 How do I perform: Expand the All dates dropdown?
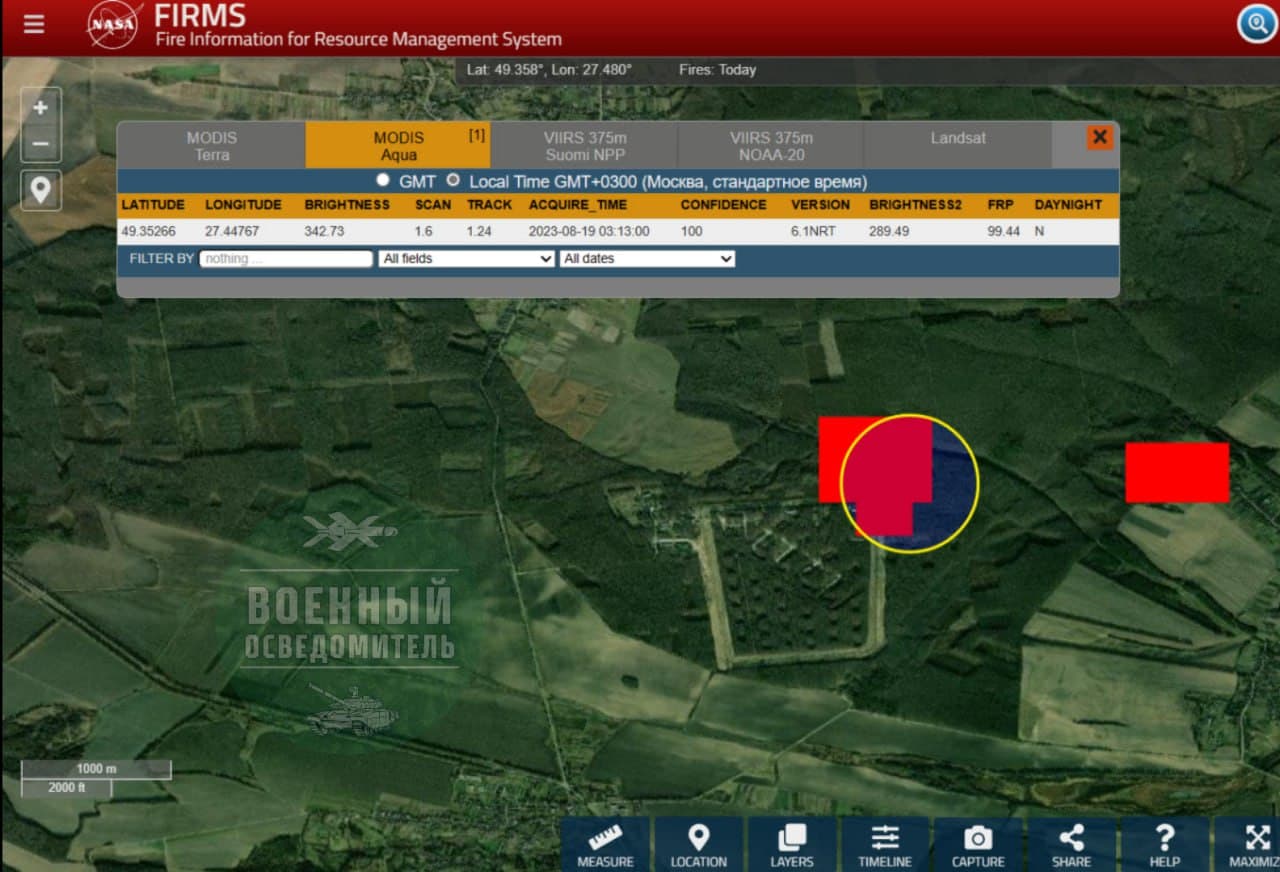(647, 258)
